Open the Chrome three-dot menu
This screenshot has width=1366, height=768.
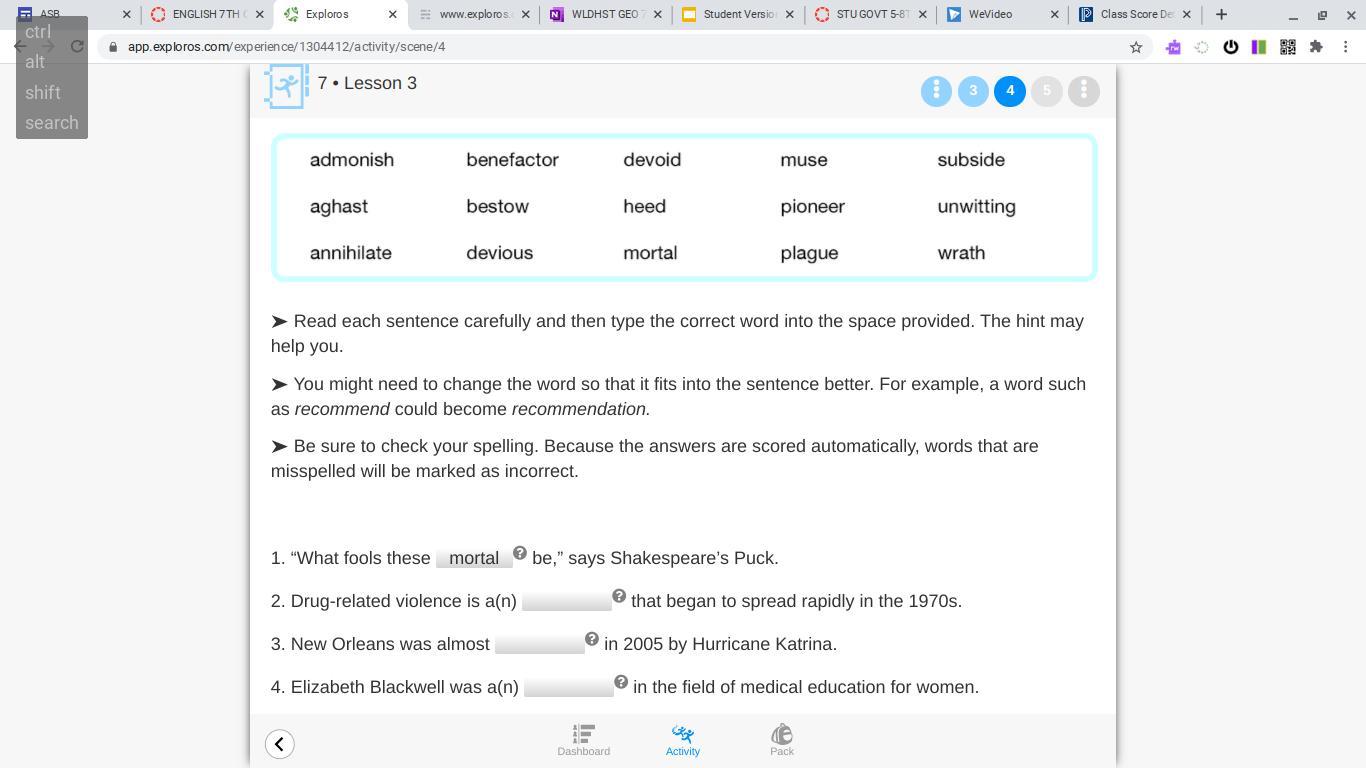click(1346, 47)
